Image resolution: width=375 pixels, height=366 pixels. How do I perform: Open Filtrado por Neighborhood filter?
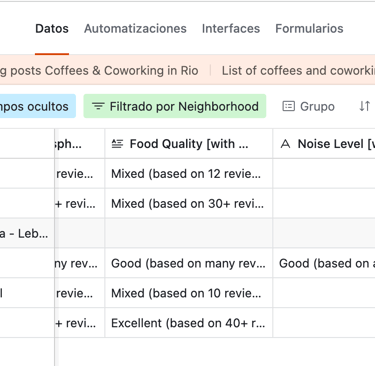pyautogui.click(x=175, y=106)
